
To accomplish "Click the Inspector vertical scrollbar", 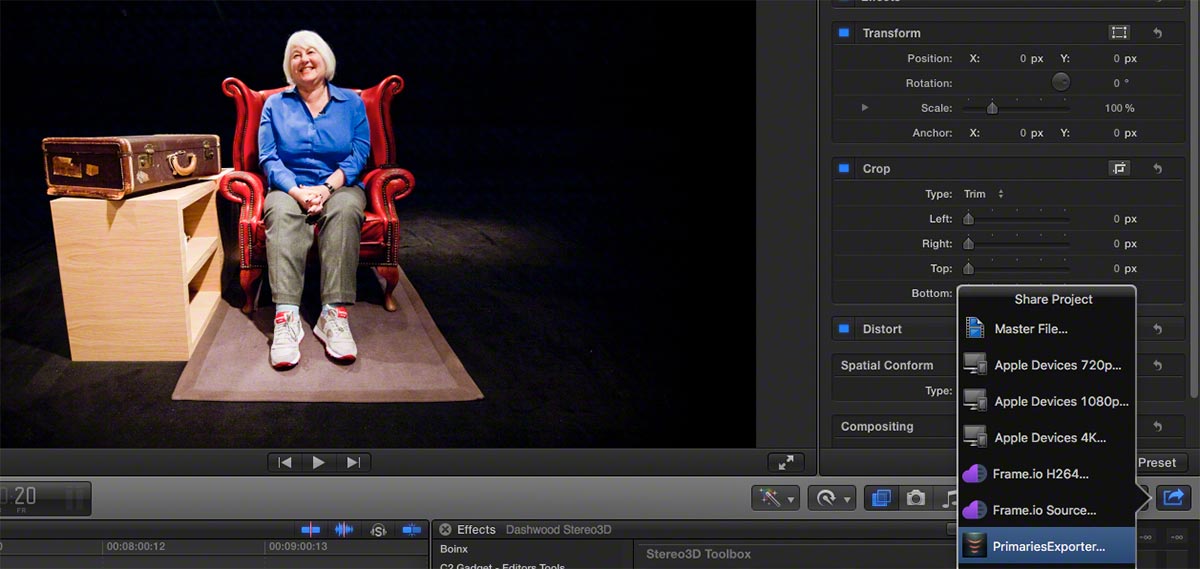I will coord(1193,200).
